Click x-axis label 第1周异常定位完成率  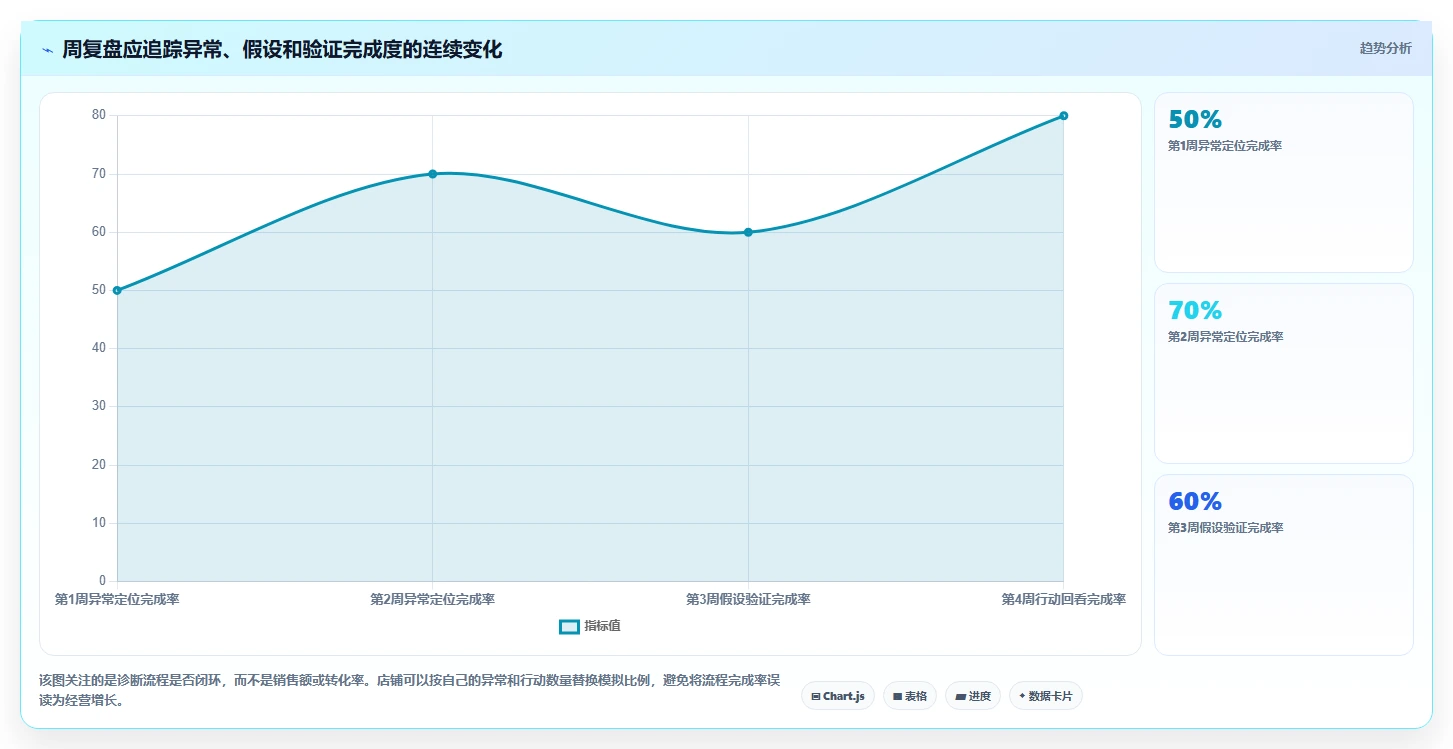[117, 599]
